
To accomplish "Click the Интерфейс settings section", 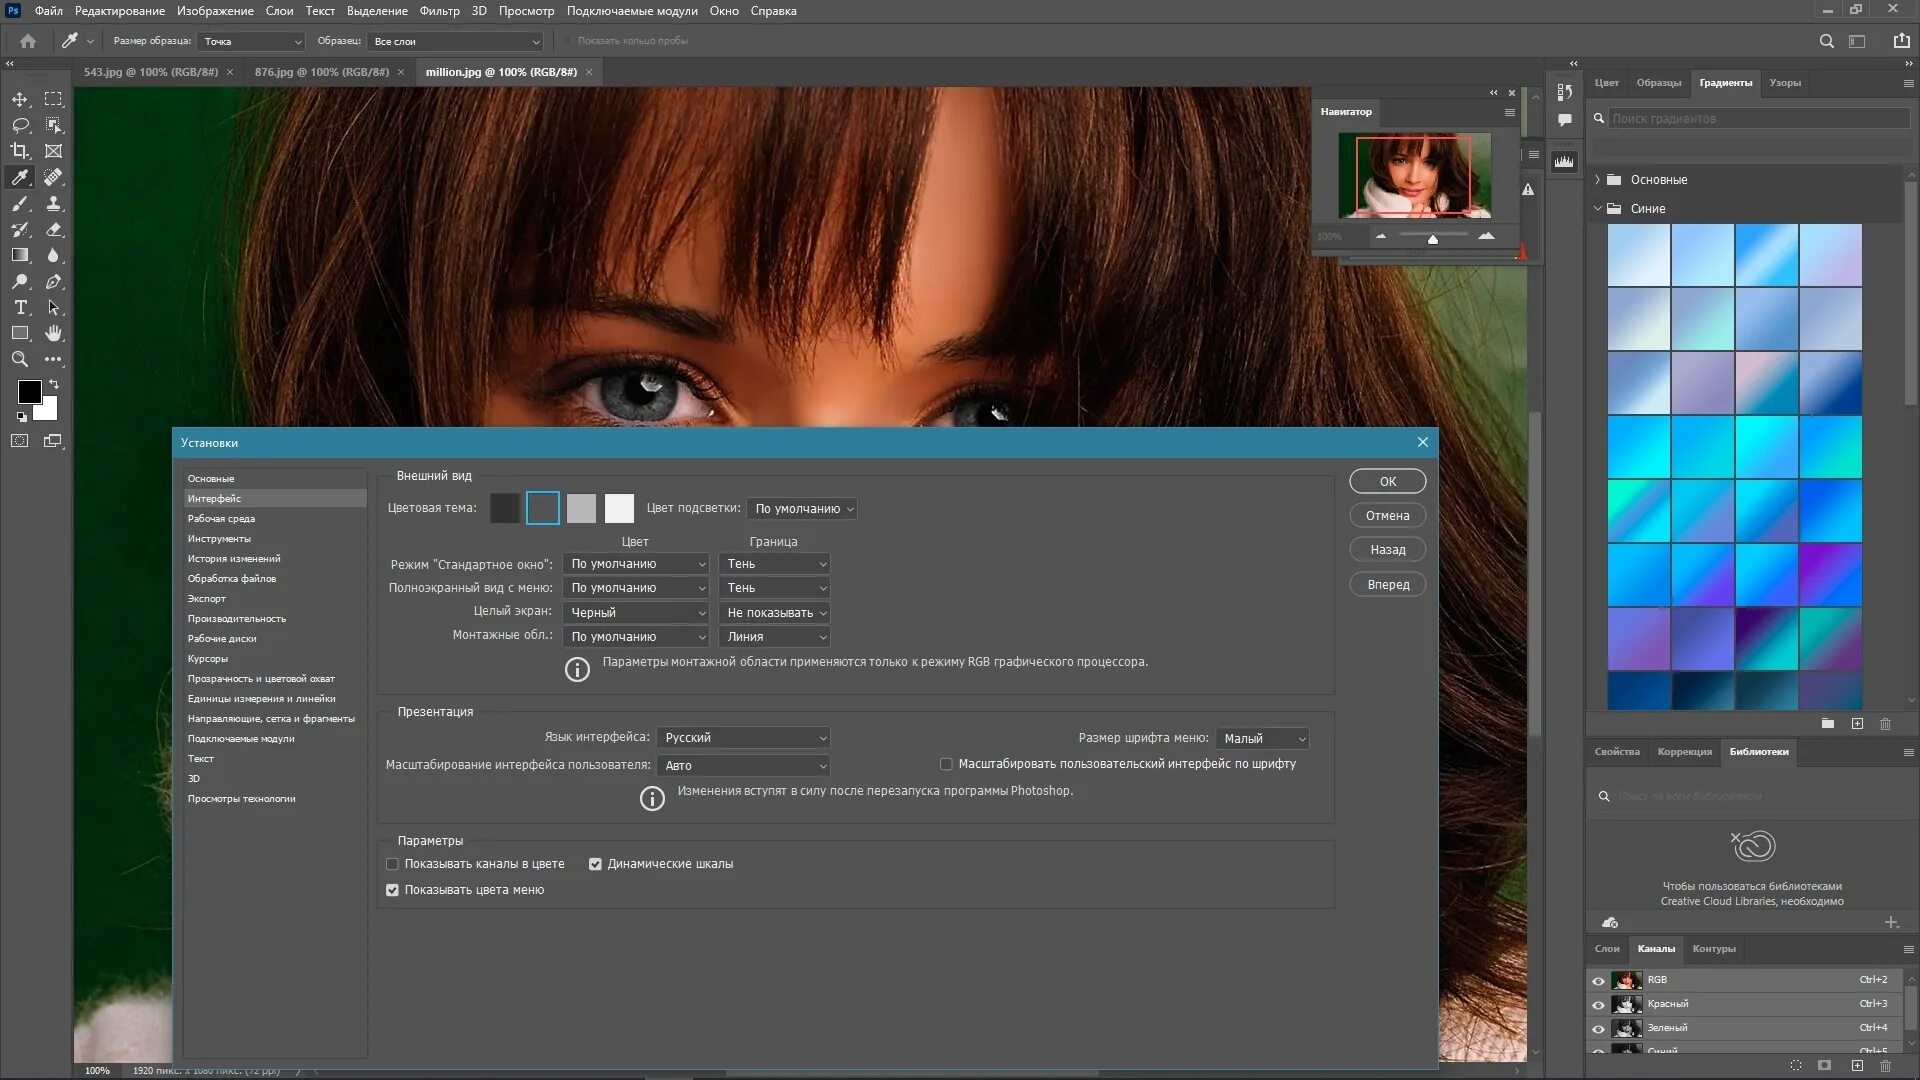I will [x=214, y=498].
